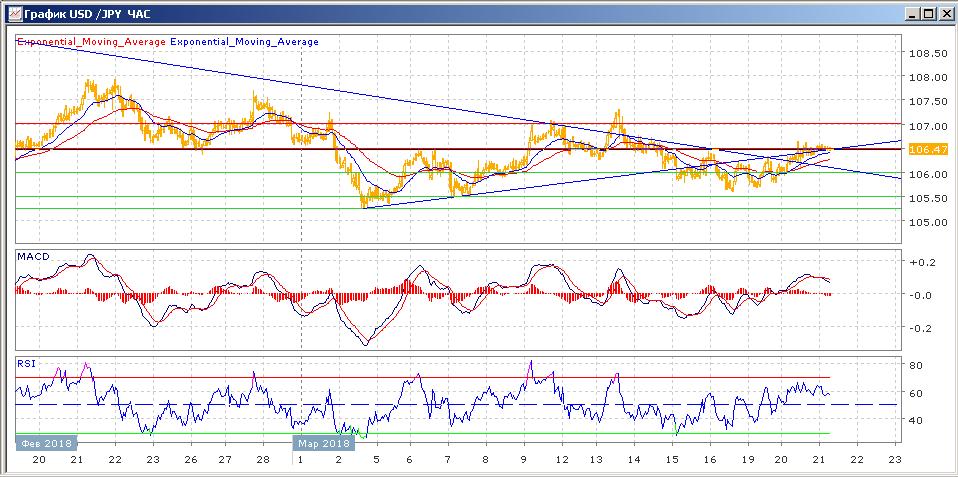Click the RSI 80 level axis label
This screenshot has width=958, height=477.
pos(914,366)
